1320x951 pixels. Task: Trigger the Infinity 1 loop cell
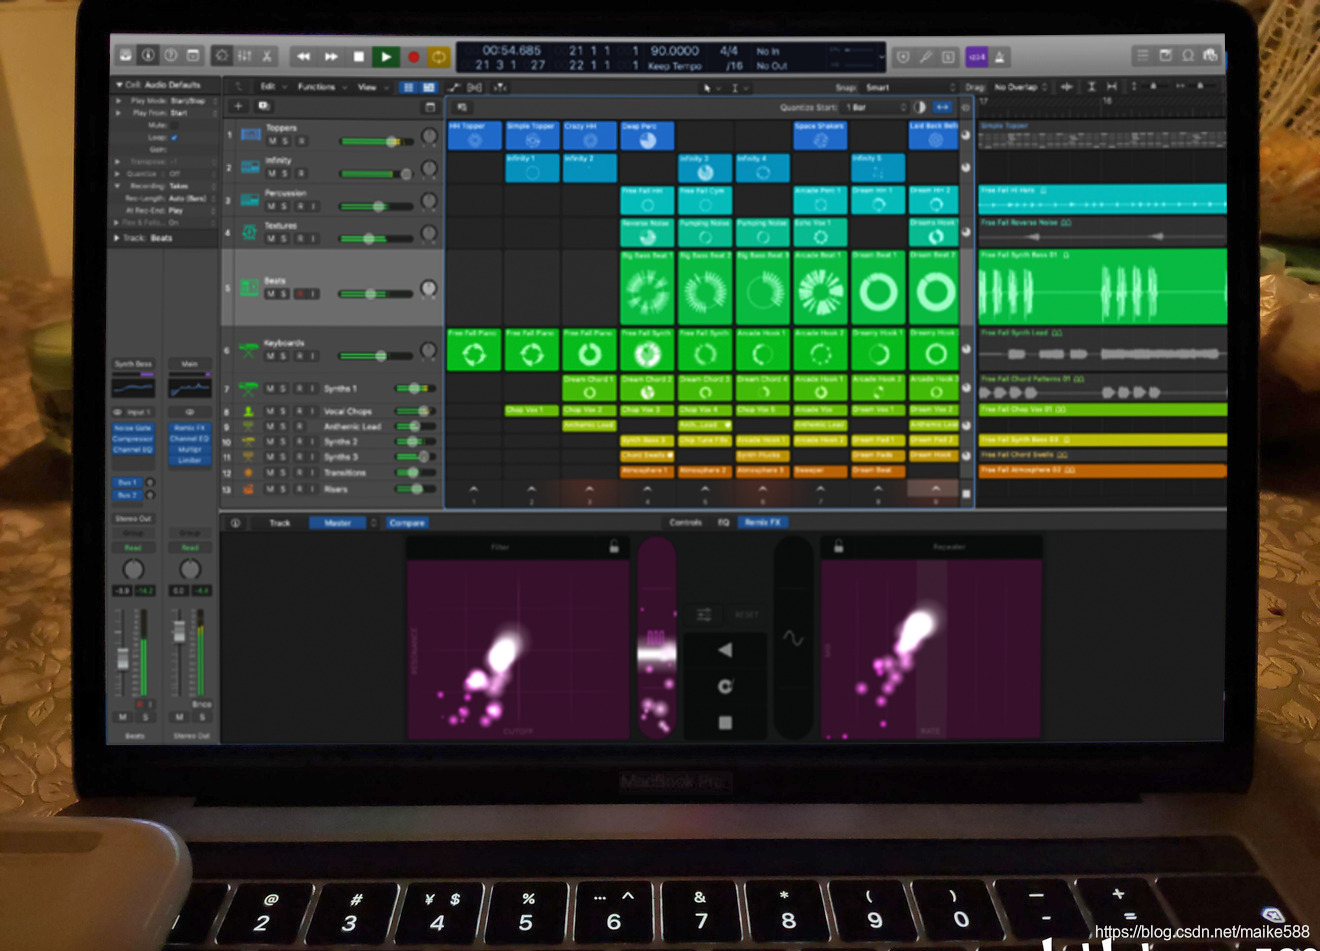point(532,168)
